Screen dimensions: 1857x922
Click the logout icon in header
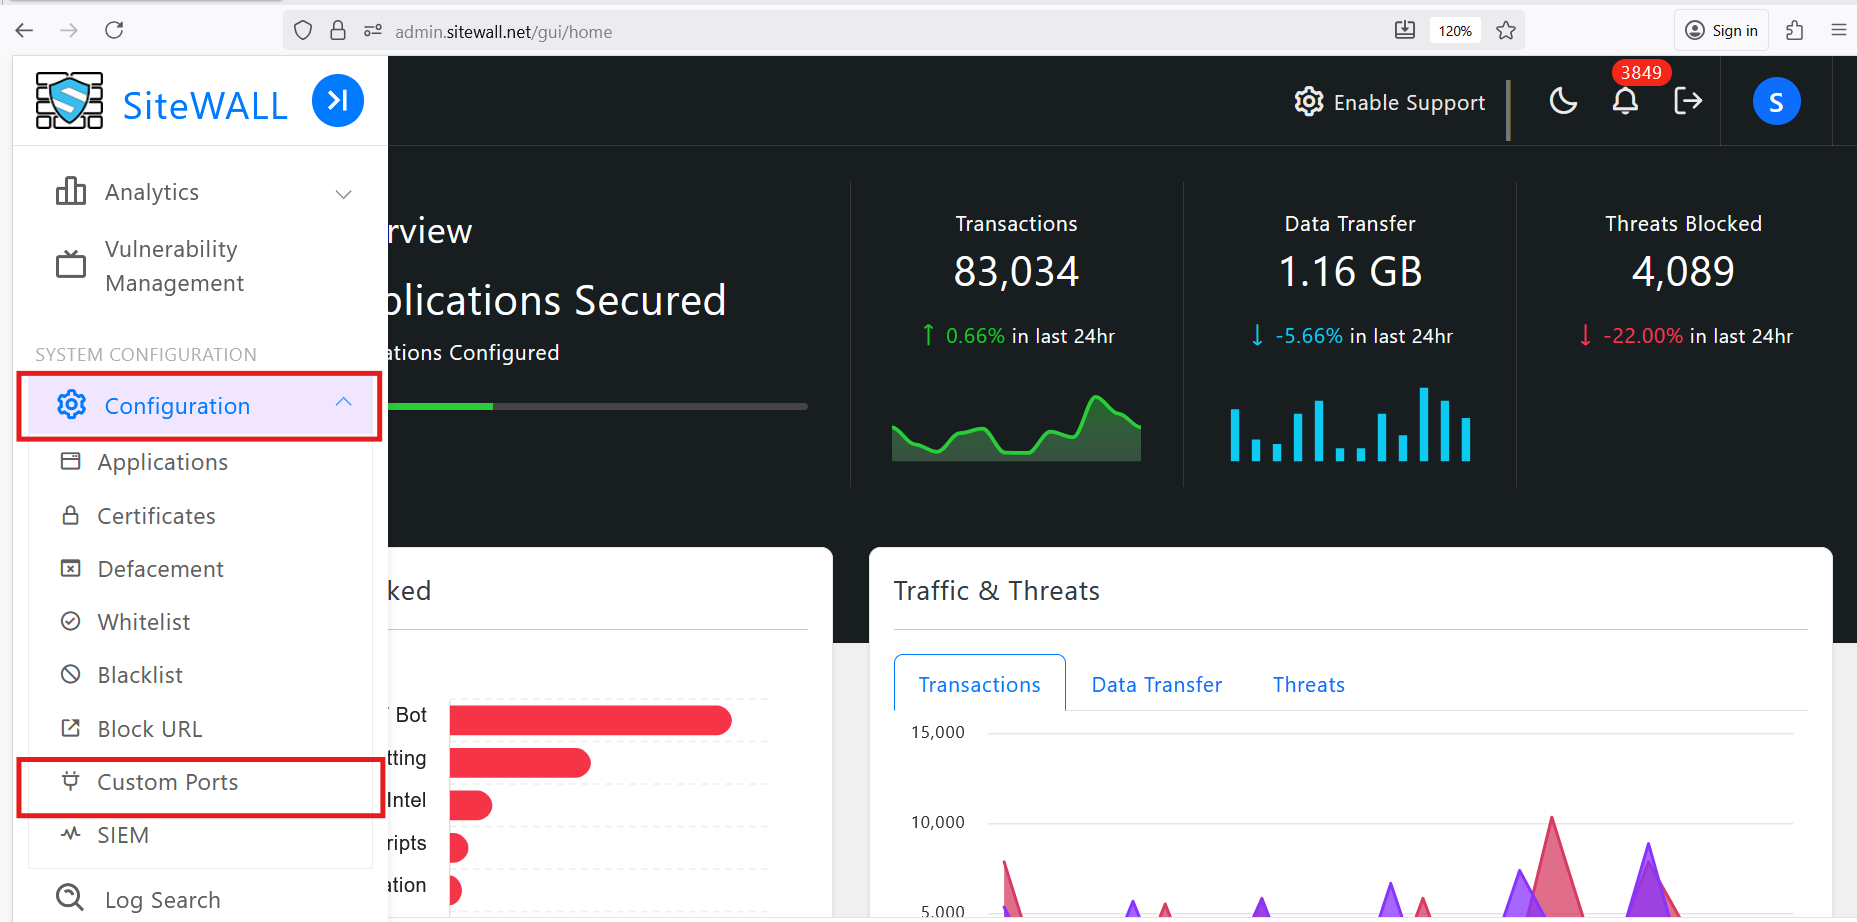(x=1687, y=101)
